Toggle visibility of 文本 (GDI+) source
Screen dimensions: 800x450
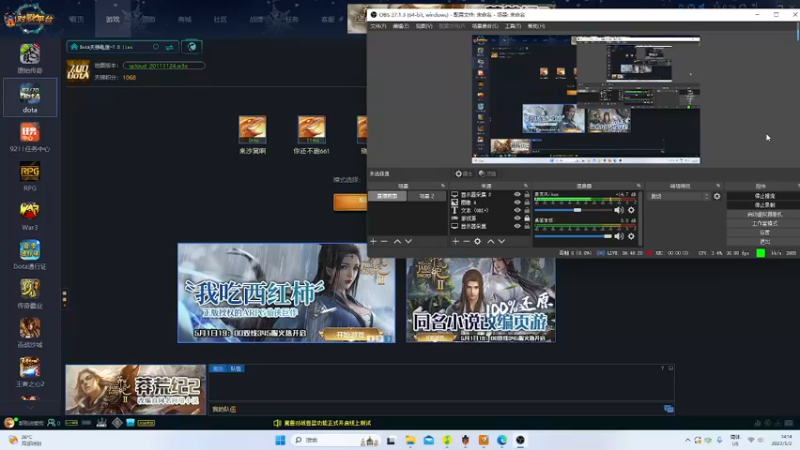517,210
